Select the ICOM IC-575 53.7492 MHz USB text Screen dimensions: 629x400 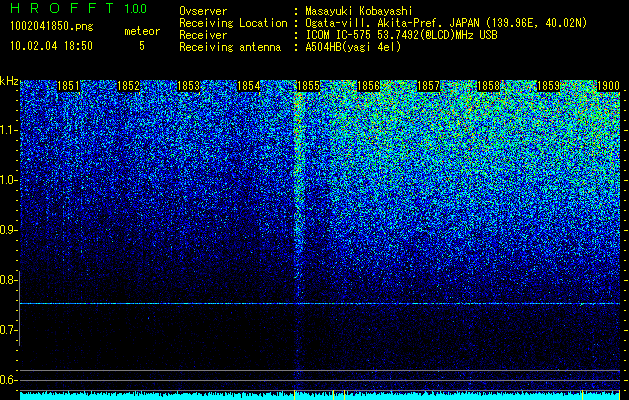tap(401, 35)
